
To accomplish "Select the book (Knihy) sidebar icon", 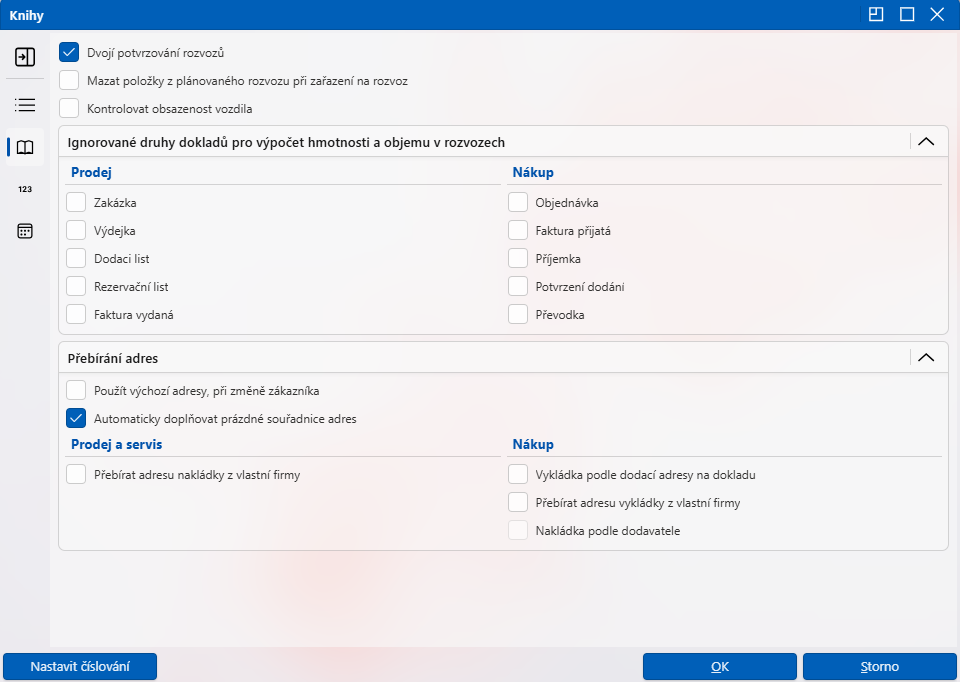I will 25,147.
